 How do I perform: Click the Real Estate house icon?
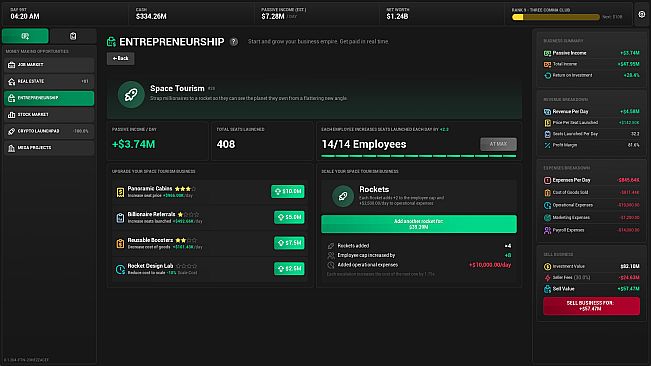point(12,81)
